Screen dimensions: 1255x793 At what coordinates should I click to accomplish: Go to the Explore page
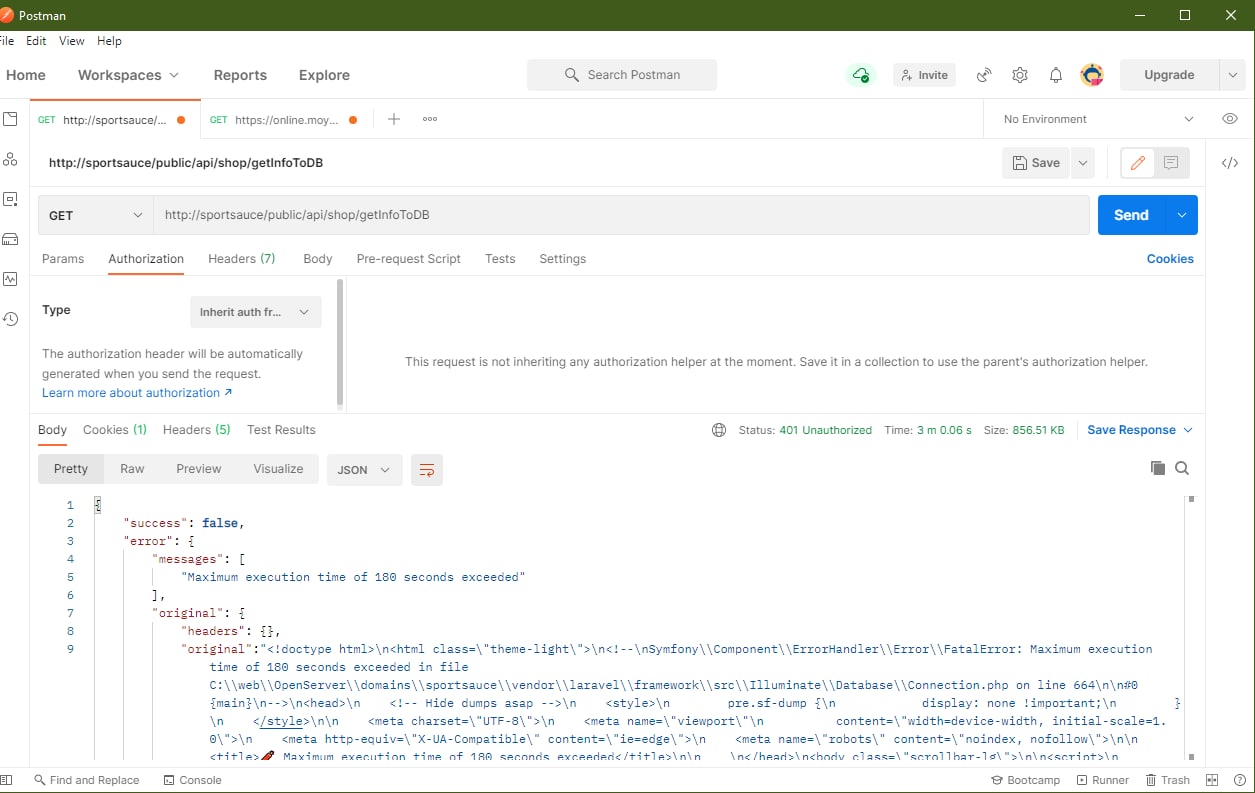(324, 75)
